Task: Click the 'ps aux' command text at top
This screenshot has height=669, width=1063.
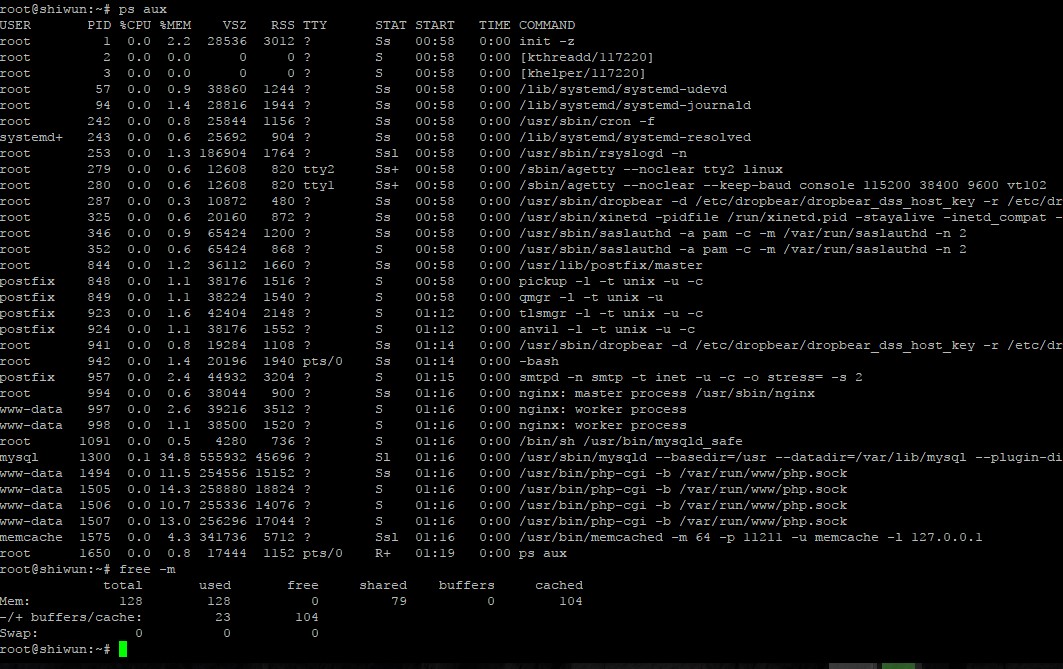Action: pyautogui.click(x=143, y=9)
